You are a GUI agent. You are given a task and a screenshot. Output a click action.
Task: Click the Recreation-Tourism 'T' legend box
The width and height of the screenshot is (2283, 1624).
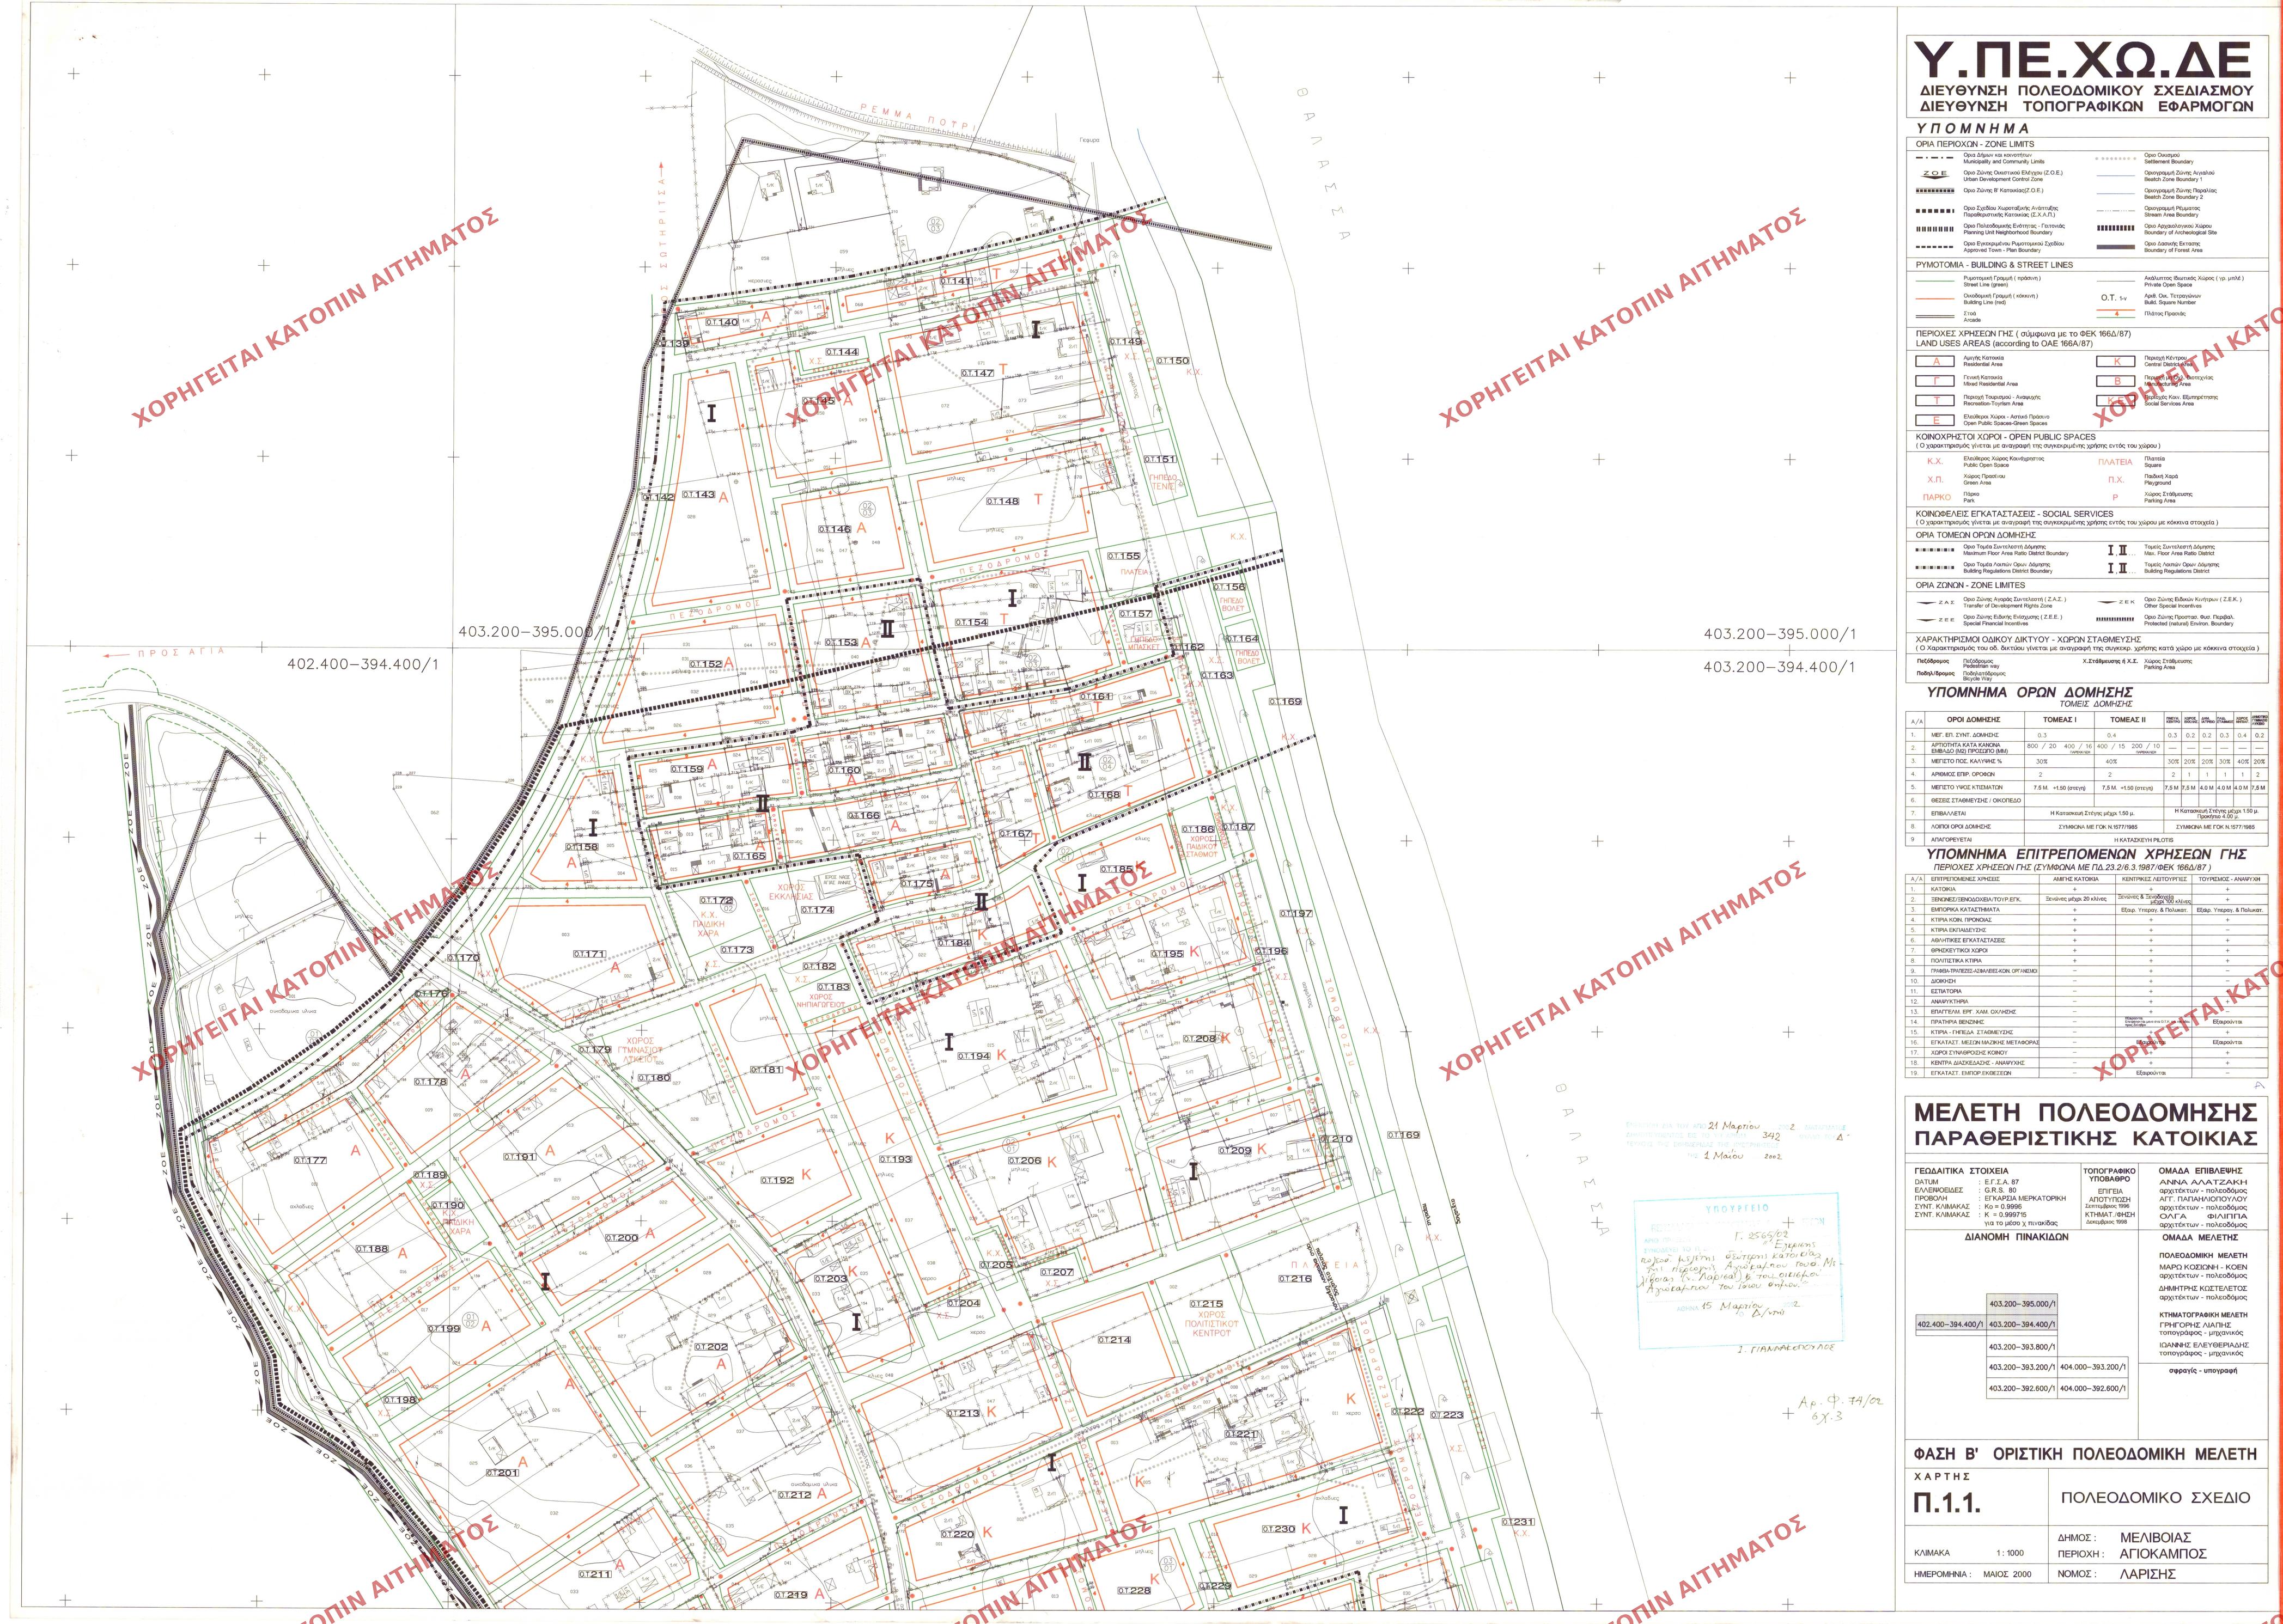pyautogui.click(x=1935, y=400)
